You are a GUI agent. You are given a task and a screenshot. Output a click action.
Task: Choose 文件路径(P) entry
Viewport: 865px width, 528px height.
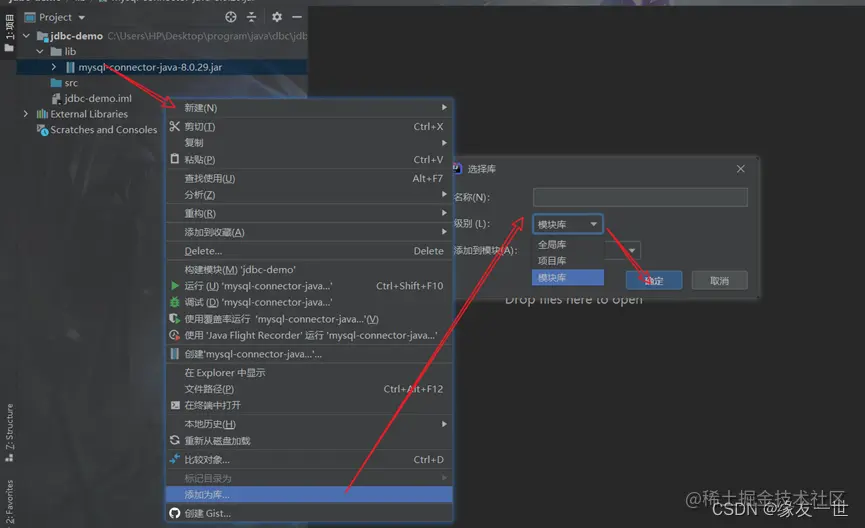[x=309, y=389]
